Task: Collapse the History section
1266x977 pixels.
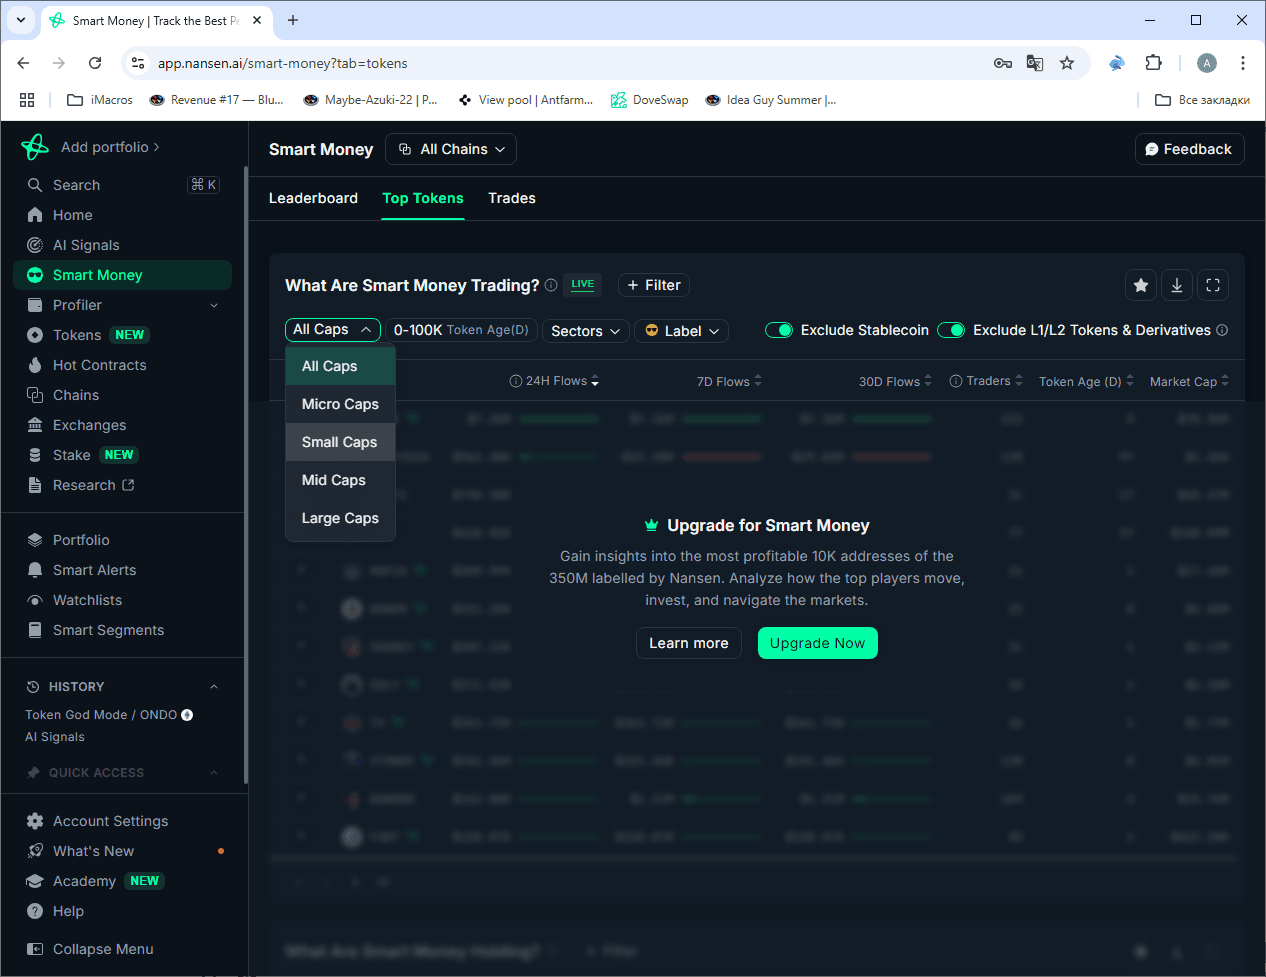Action: click(214, 687)
